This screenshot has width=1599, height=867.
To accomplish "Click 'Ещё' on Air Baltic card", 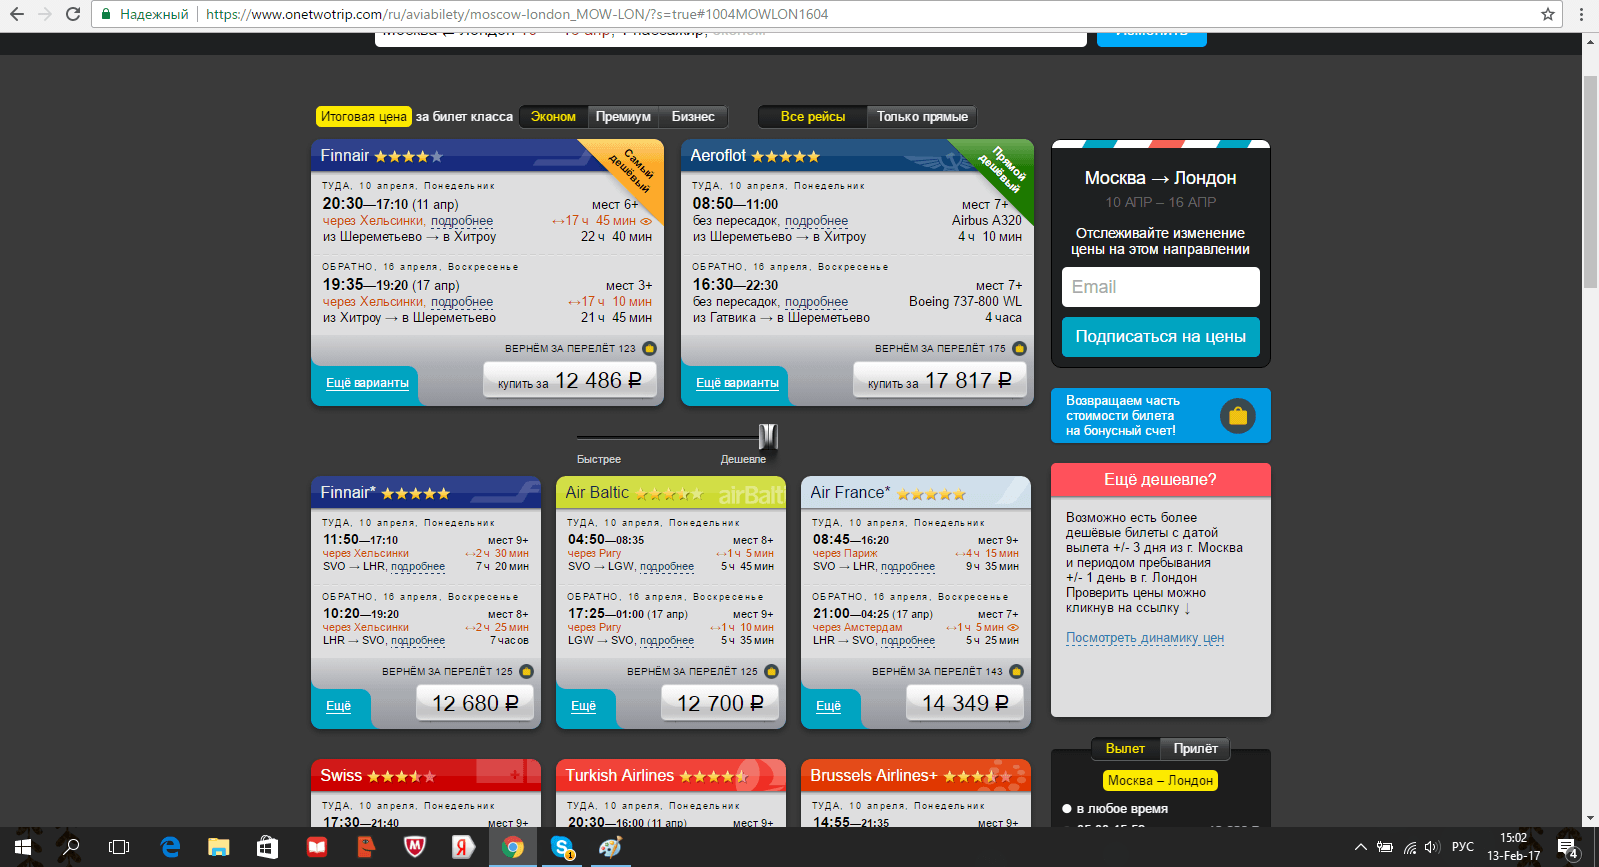I will point(584,706).
